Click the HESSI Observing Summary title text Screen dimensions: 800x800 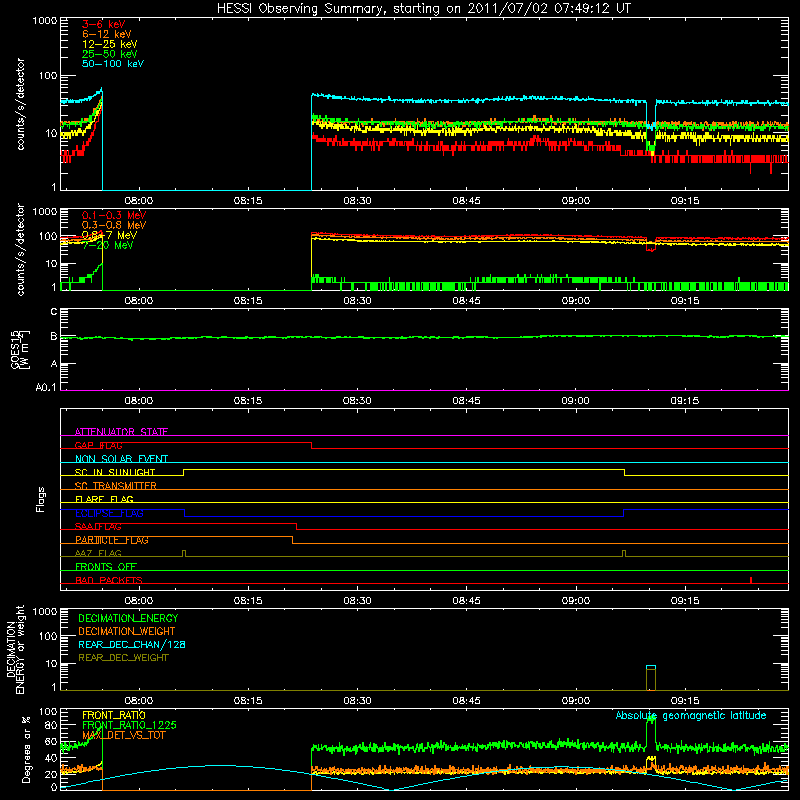(423, 9)
